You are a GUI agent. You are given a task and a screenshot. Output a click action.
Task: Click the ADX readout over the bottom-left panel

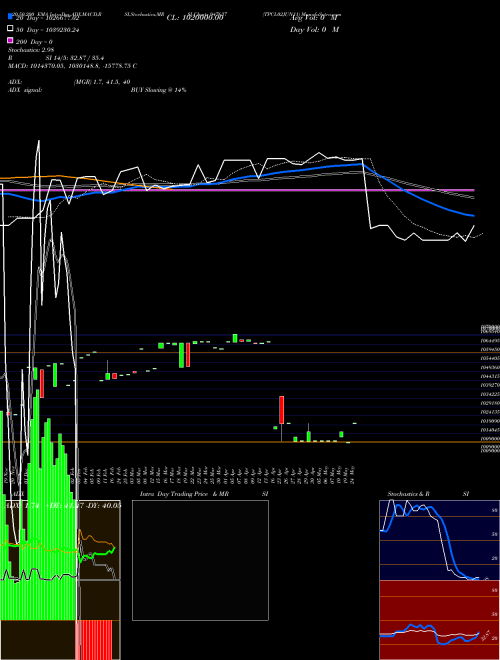(63, 505)
